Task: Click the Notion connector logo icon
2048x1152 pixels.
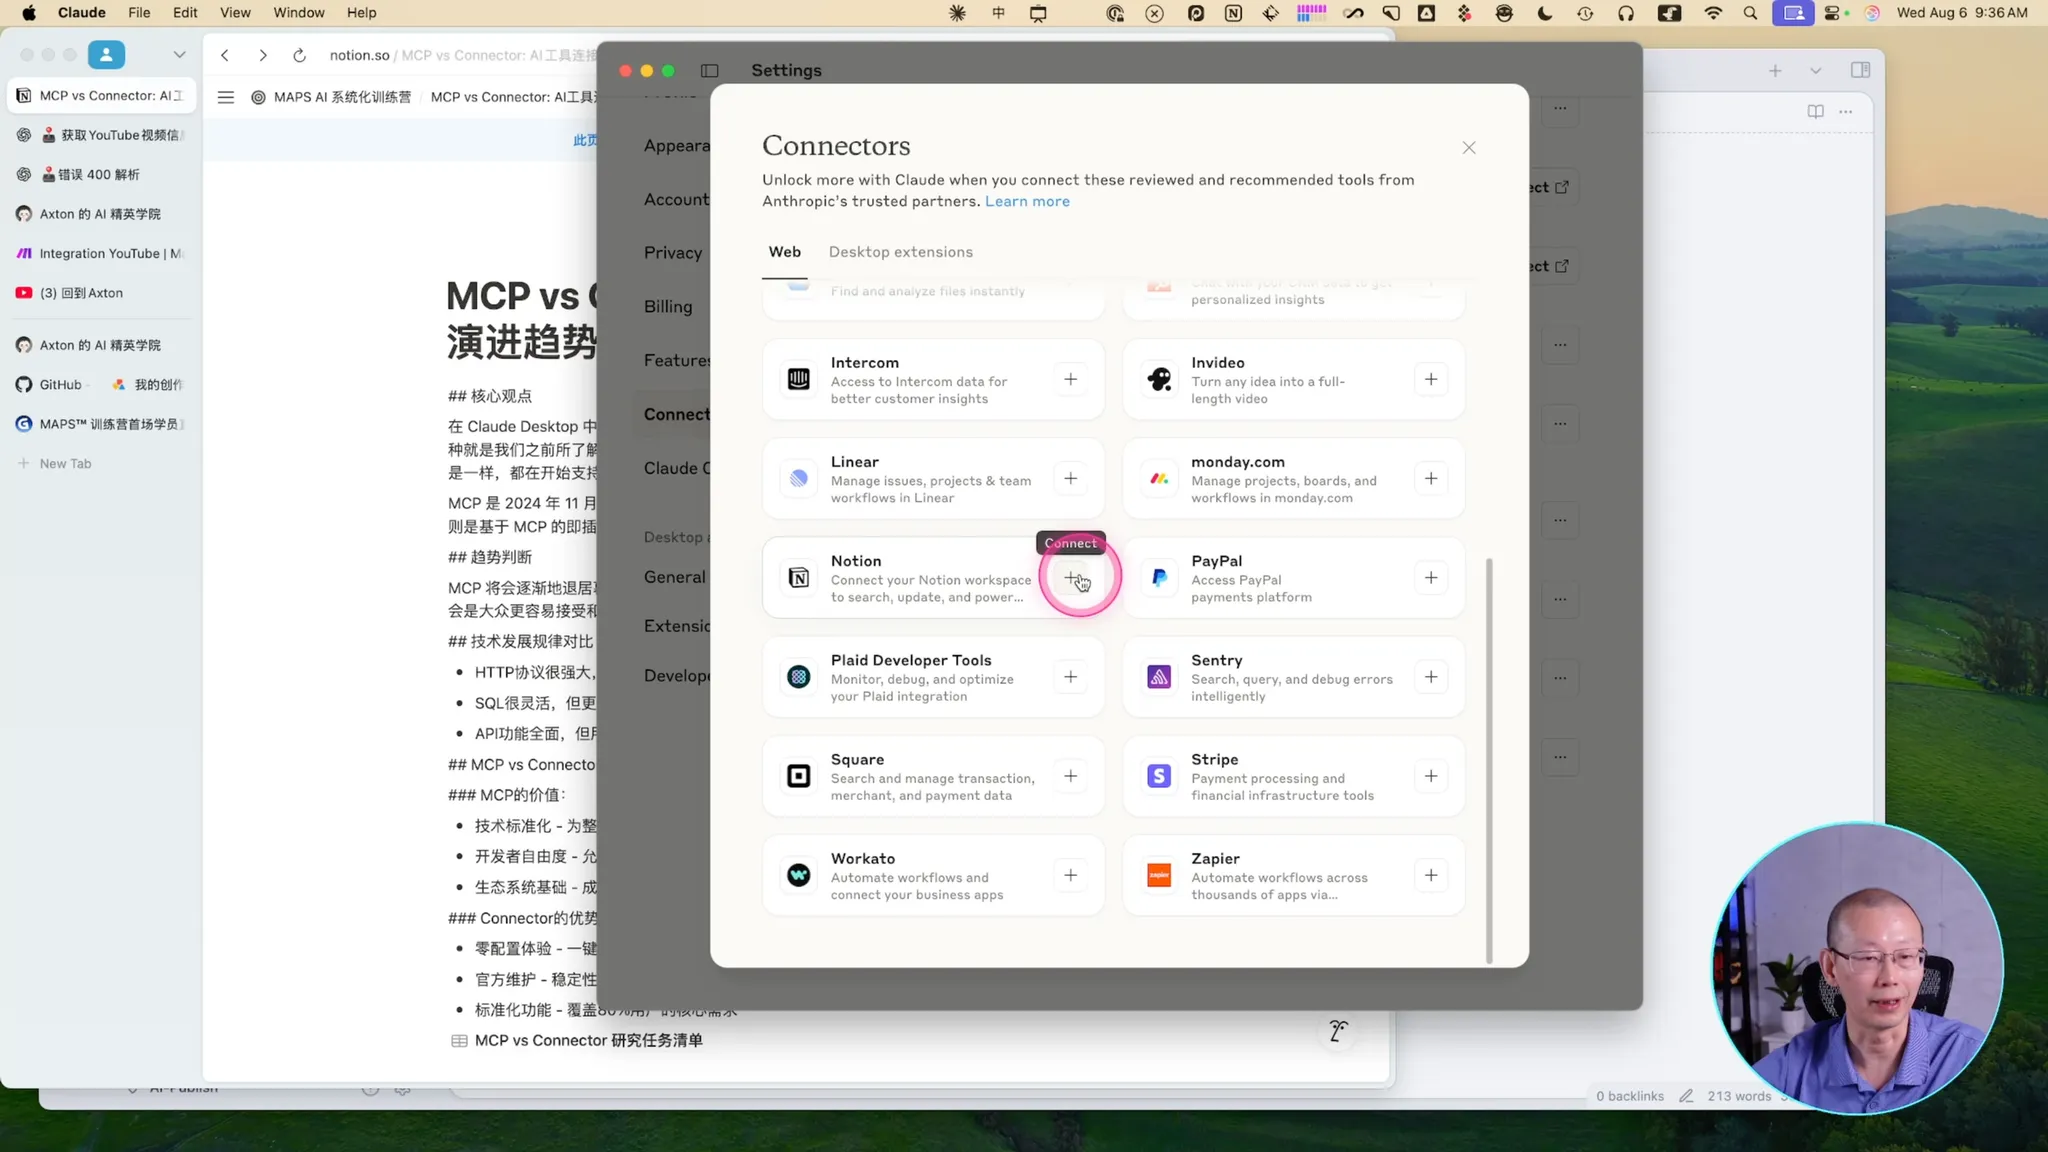Action: click(798, 578)
